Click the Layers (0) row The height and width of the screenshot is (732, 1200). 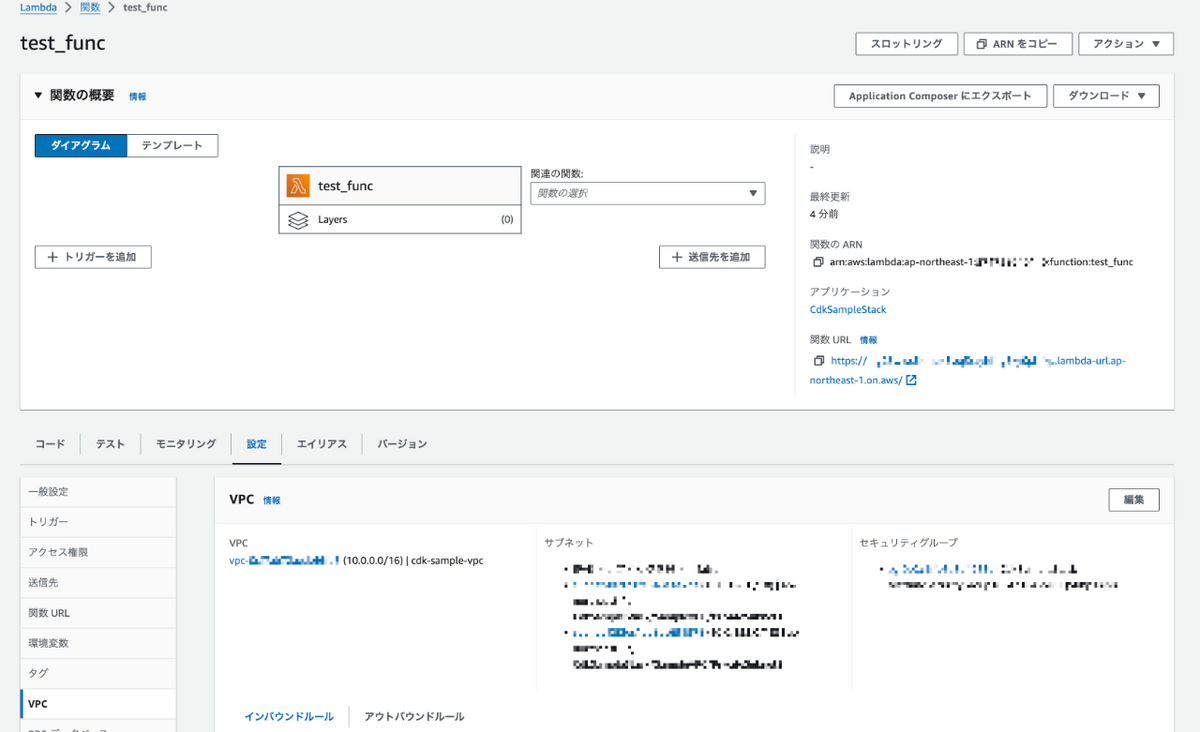pos(400,220)
